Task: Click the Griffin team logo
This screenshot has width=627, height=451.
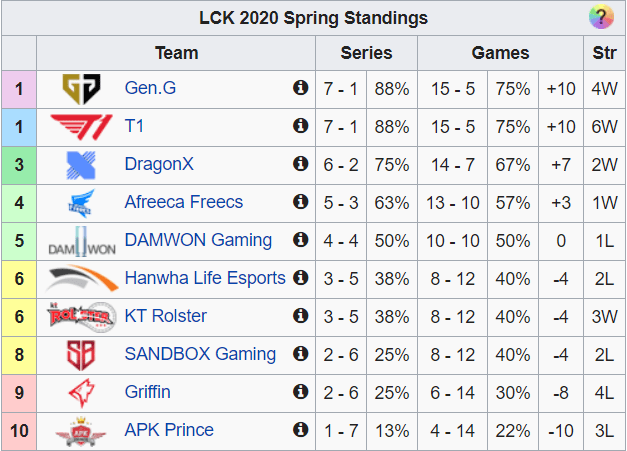Action: (80, 392)
